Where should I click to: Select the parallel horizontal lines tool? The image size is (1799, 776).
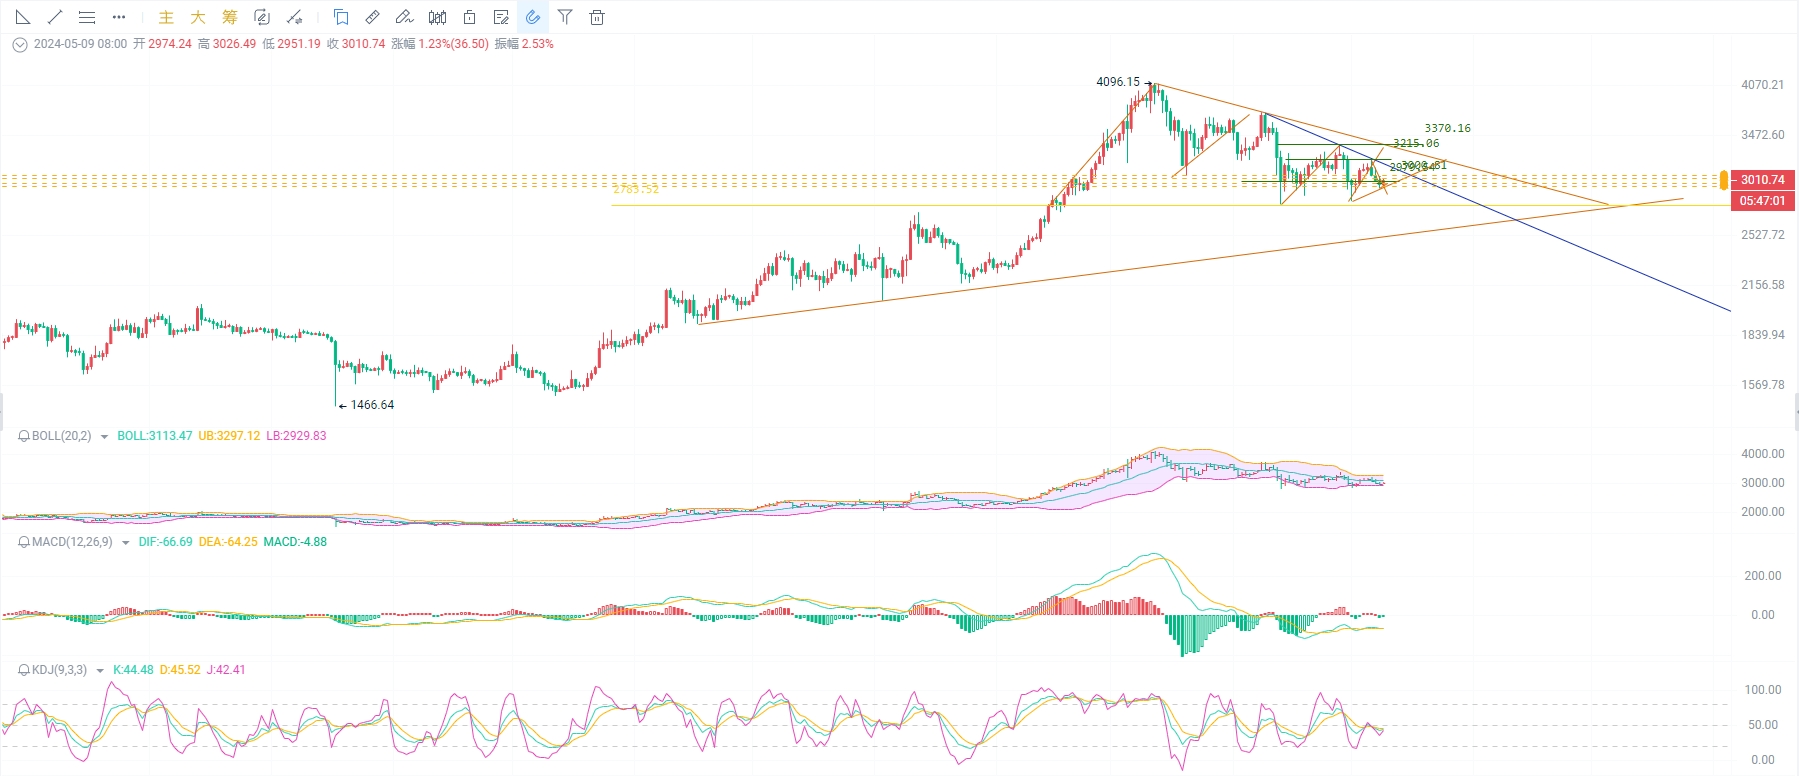[87, 17]
